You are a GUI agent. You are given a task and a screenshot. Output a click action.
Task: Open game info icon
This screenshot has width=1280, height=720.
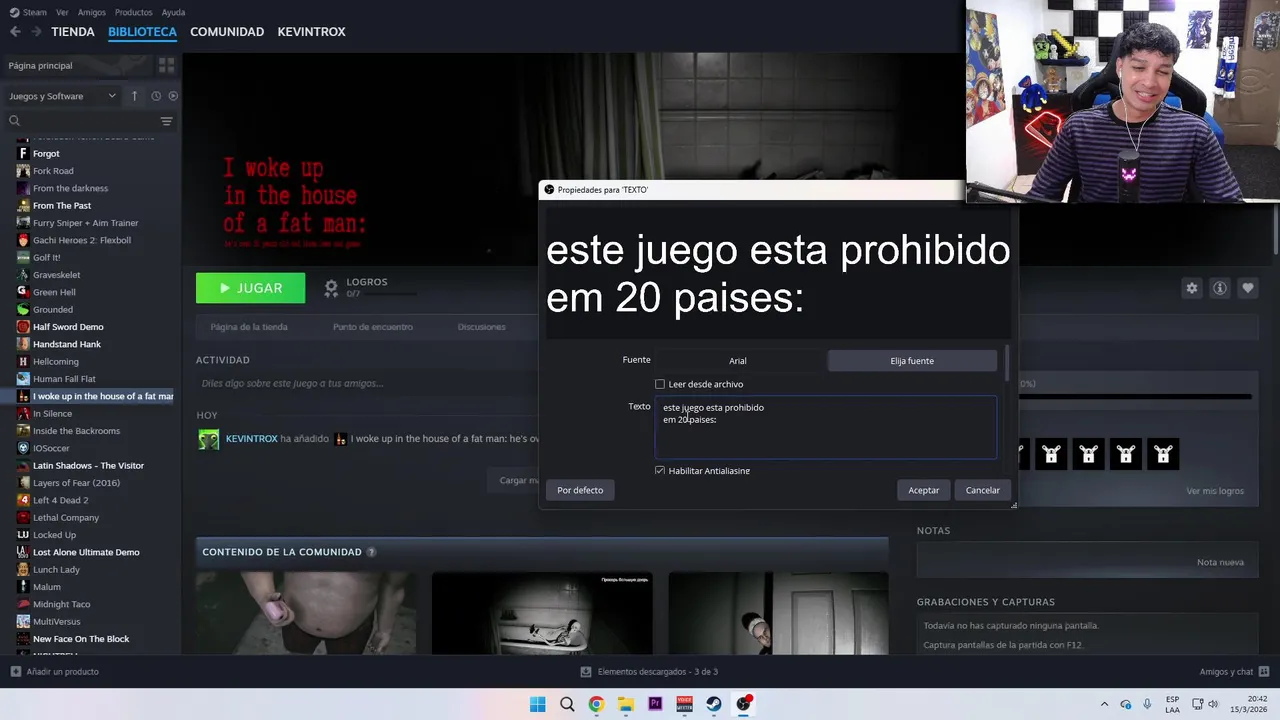tap(1219, 288)
